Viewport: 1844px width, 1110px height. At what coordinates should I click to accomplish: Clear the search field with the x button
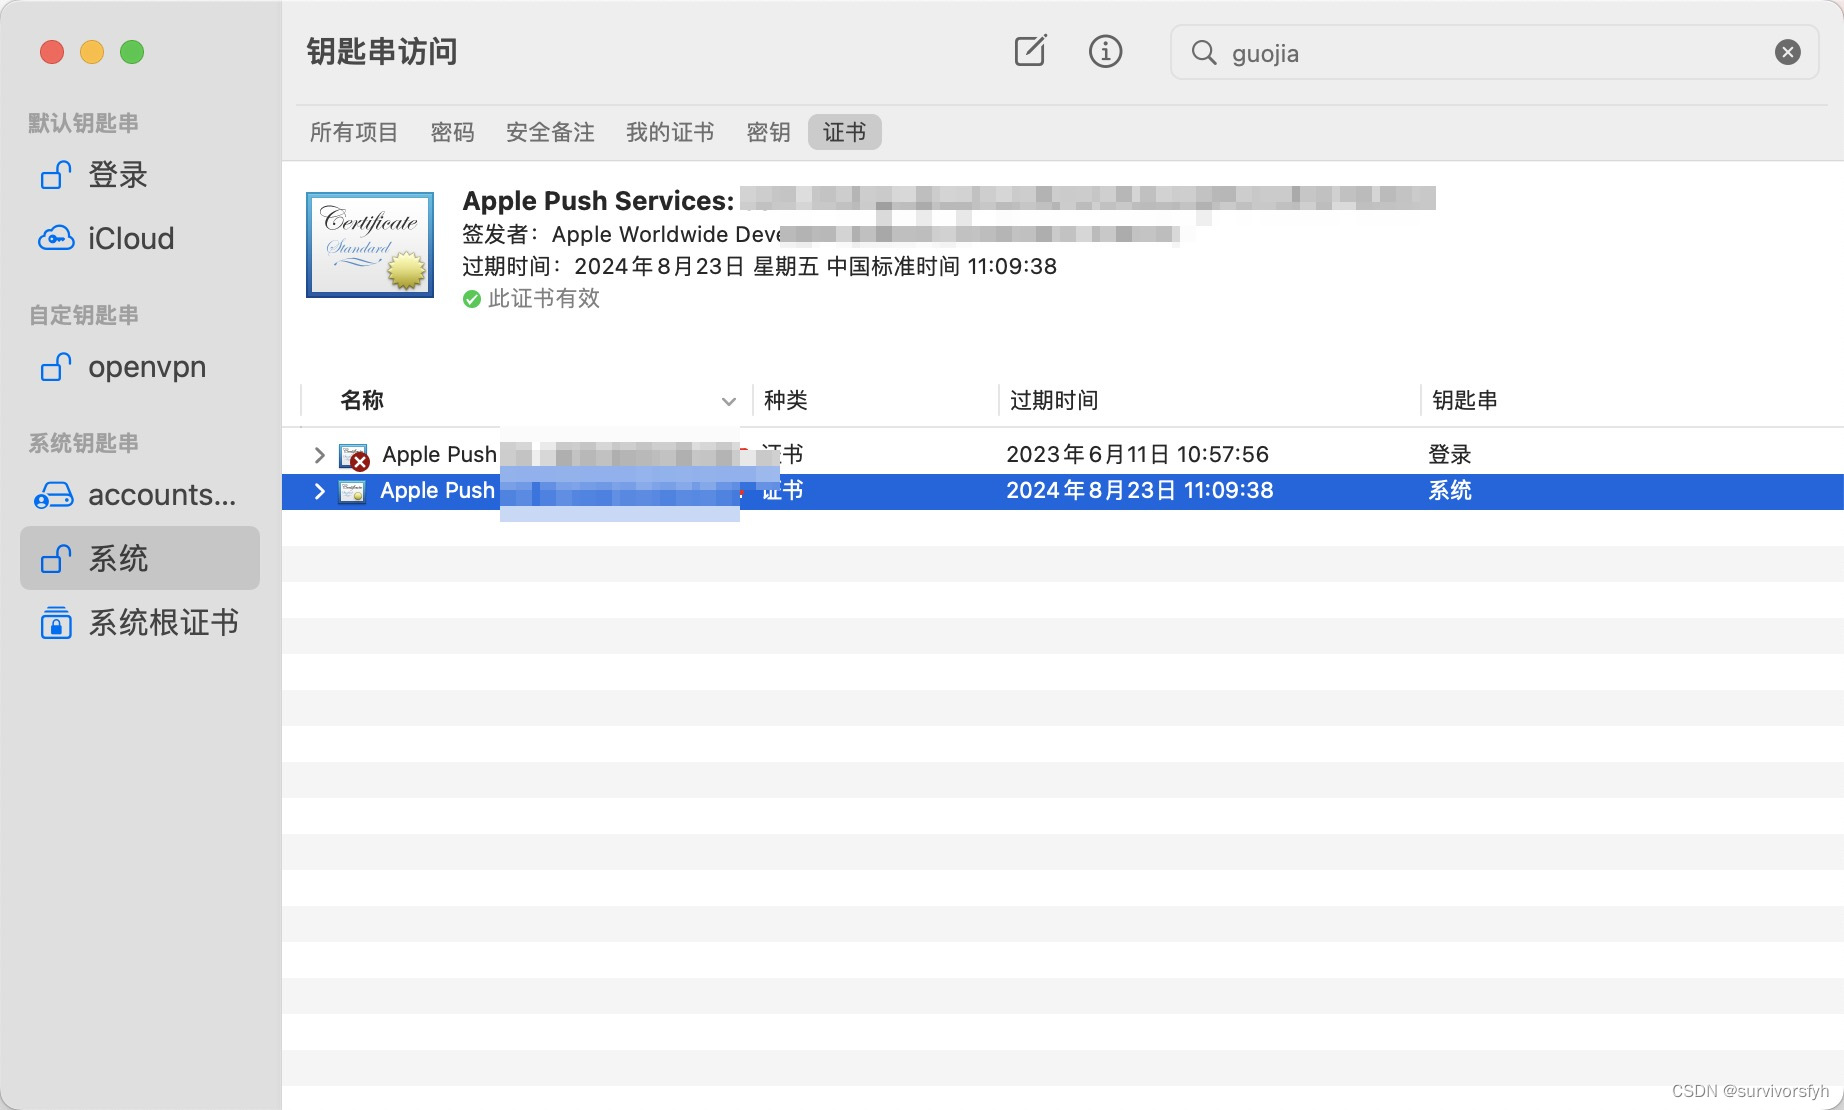[1788, 52]
